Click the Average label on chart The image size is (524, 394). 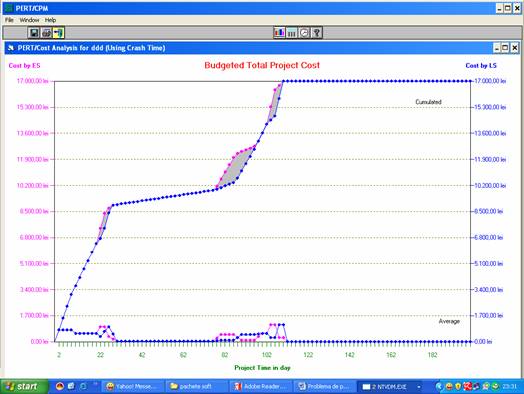[x=449, y=321]
